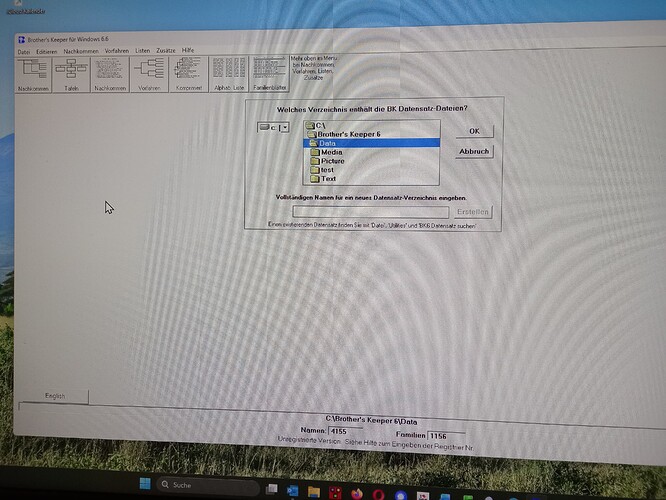The image size is (666, 500).
Task: Open the Listen menu
Action: [x=143, y=51]
